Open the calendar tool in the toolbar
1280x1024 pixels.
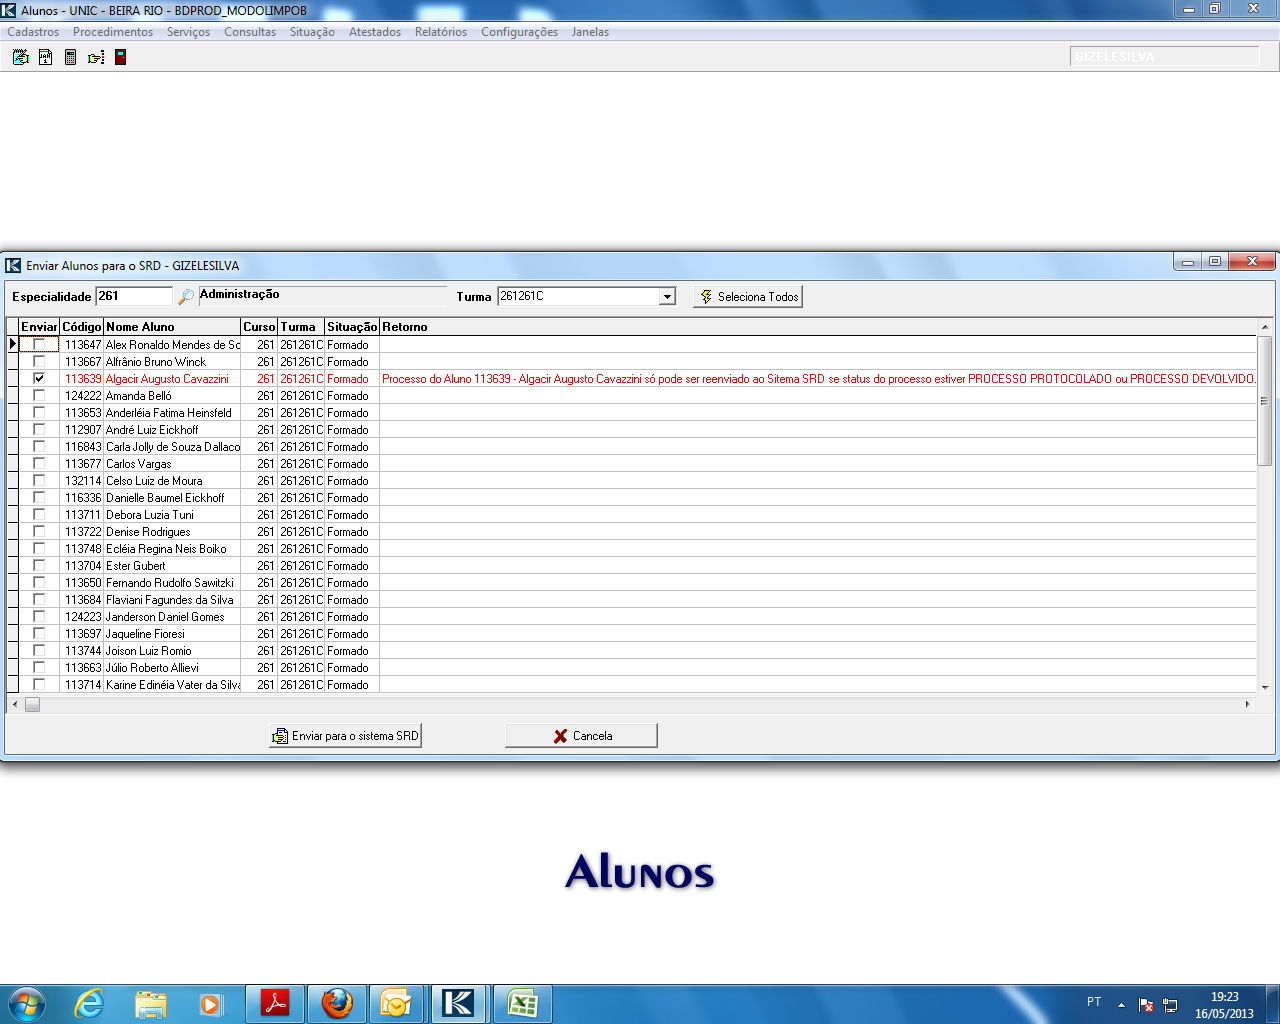(45, 57)
